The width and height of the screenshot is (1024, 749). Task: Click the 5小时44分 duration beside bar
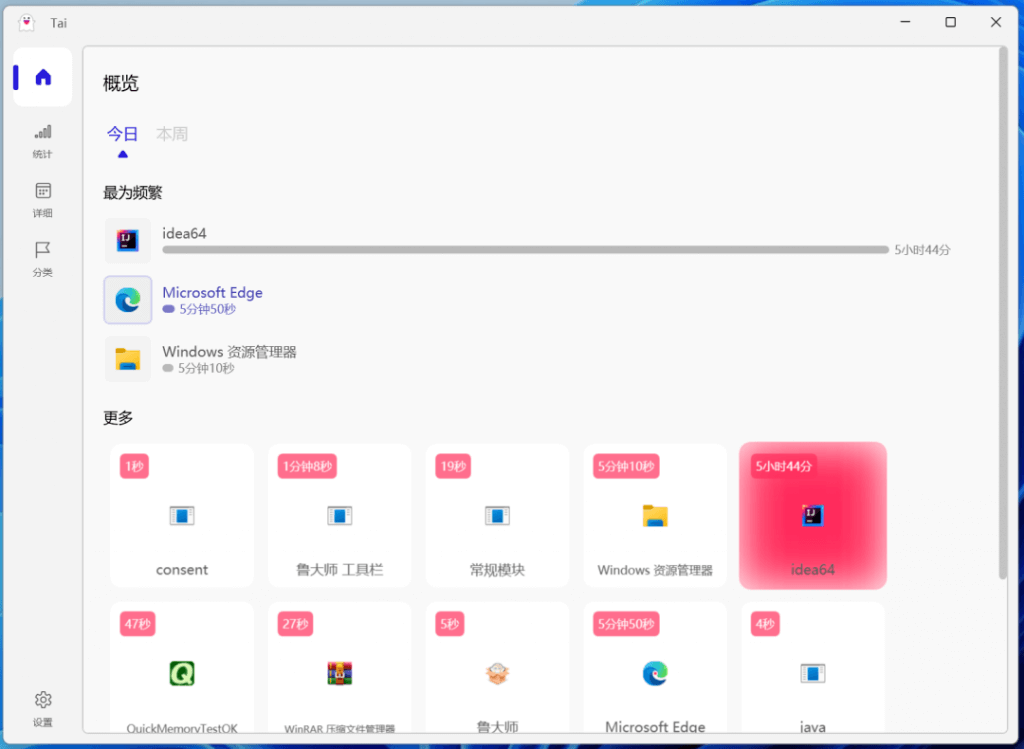pos(922,249)
